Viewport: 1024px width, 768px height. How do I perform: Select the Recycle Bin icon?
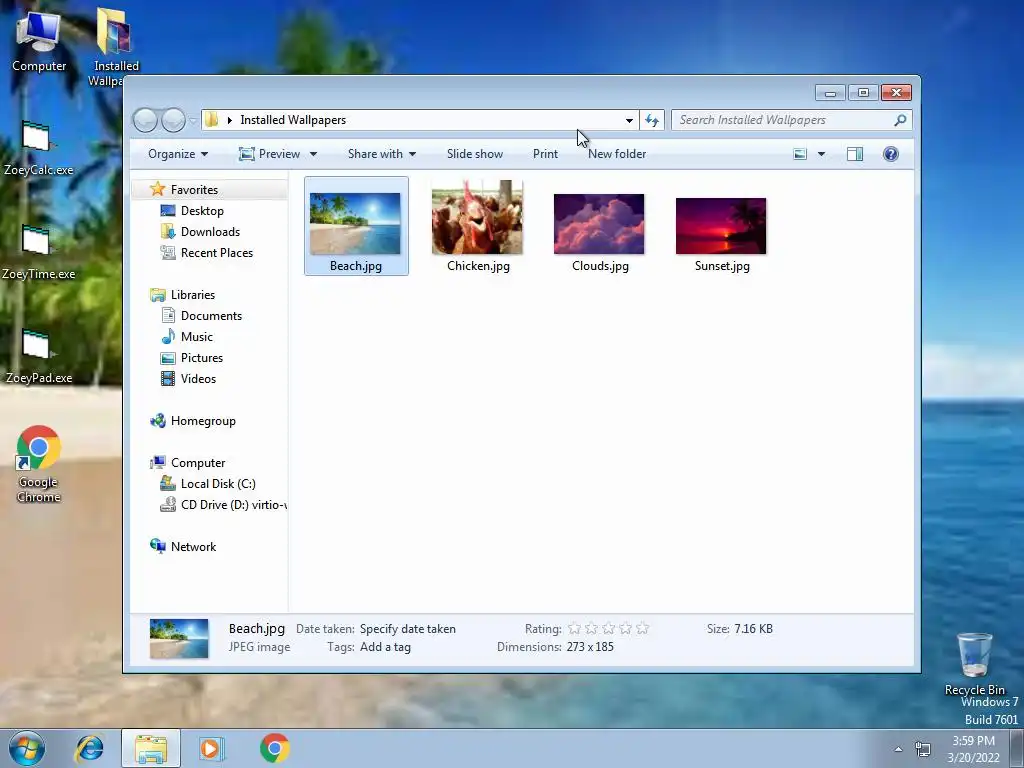point(974,664)
